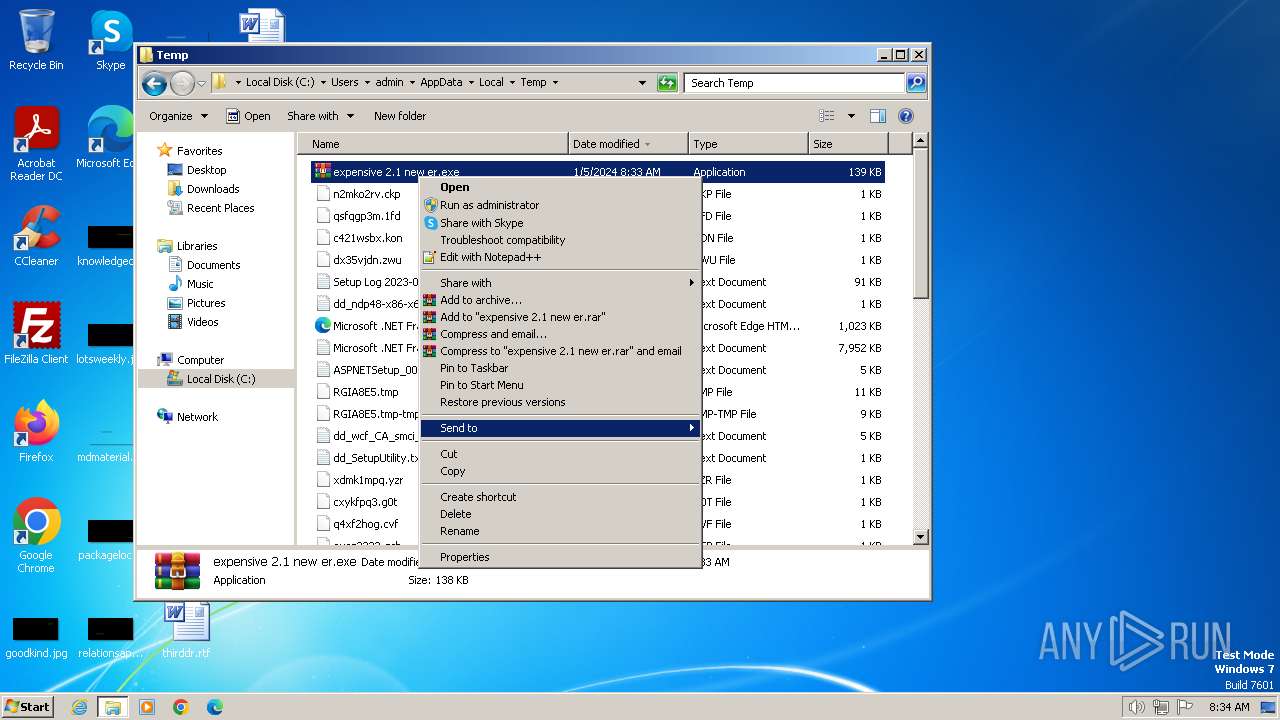Click Chrome icon in taskbar
This screenshot has width=1280, height=720.
181,707
